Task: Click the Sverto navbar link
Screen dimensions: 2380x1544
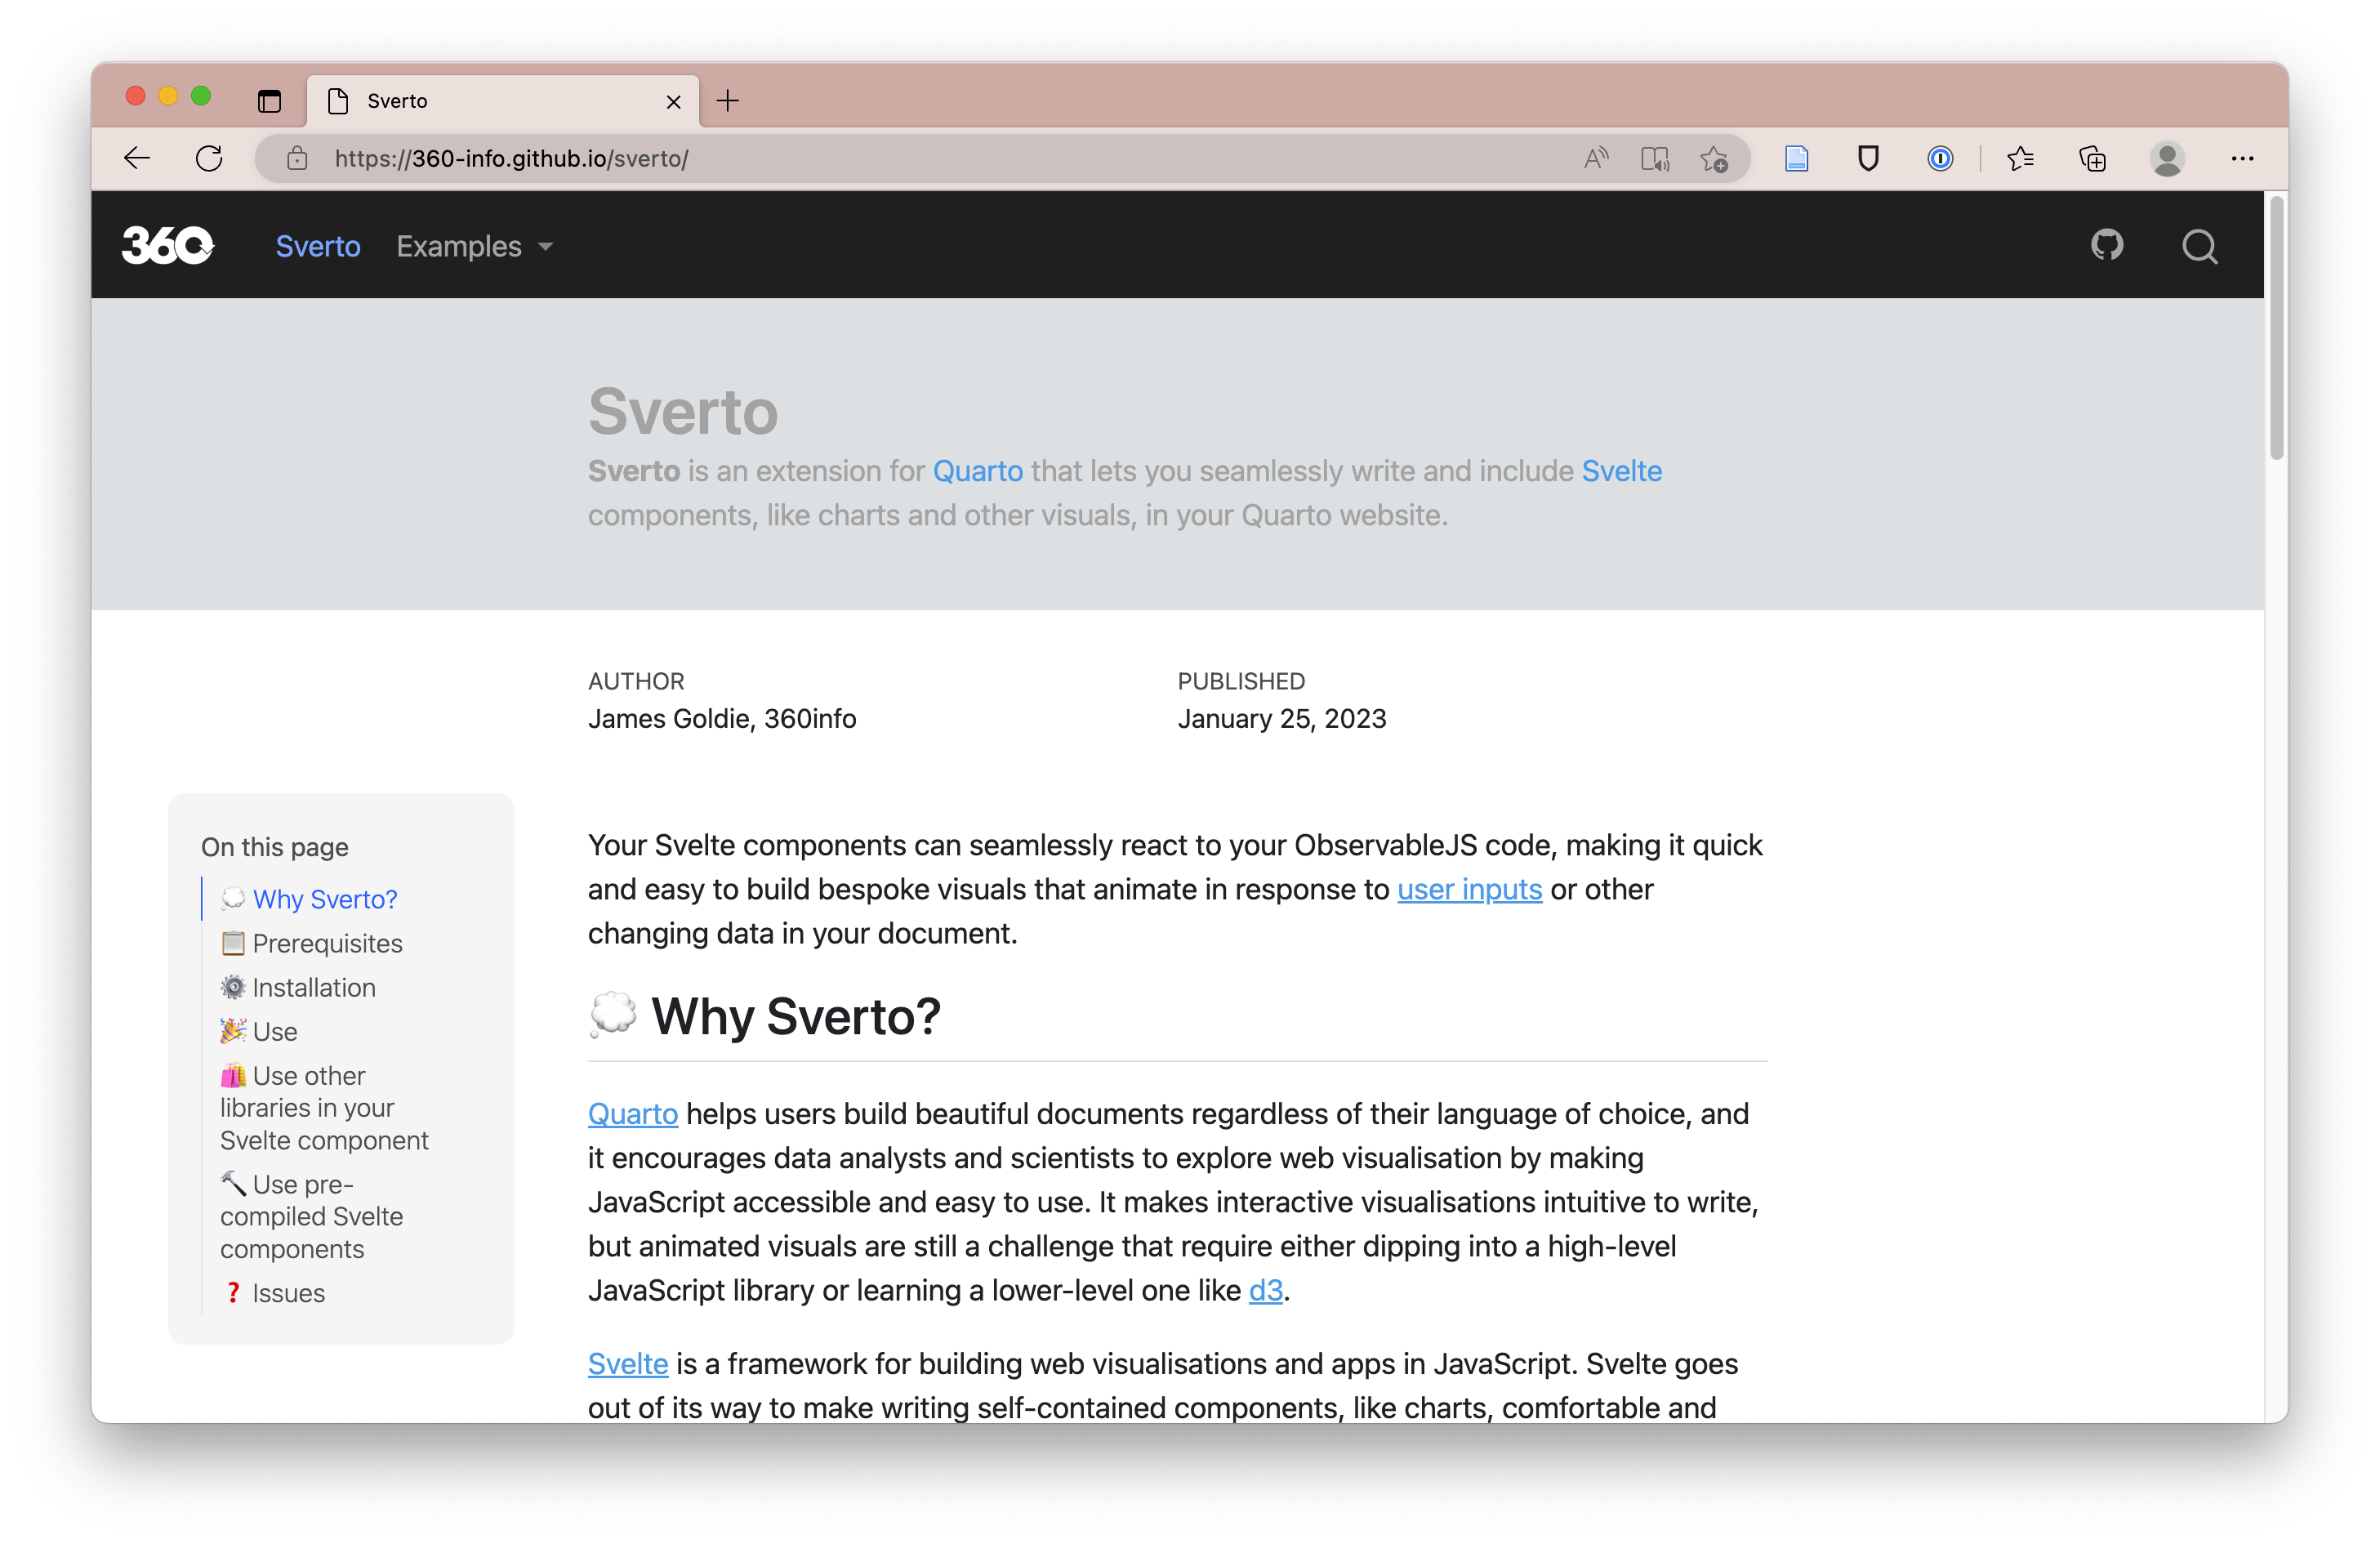Action: click(x=318, y=246)
